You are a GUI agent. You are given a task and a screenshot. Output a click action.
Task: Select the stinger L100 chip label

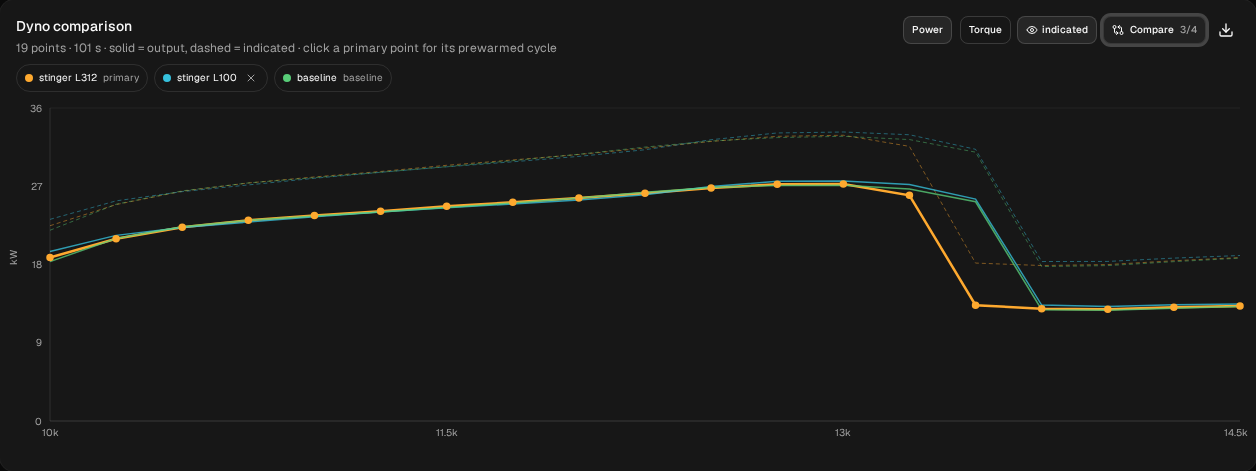[x=206, y=78]
